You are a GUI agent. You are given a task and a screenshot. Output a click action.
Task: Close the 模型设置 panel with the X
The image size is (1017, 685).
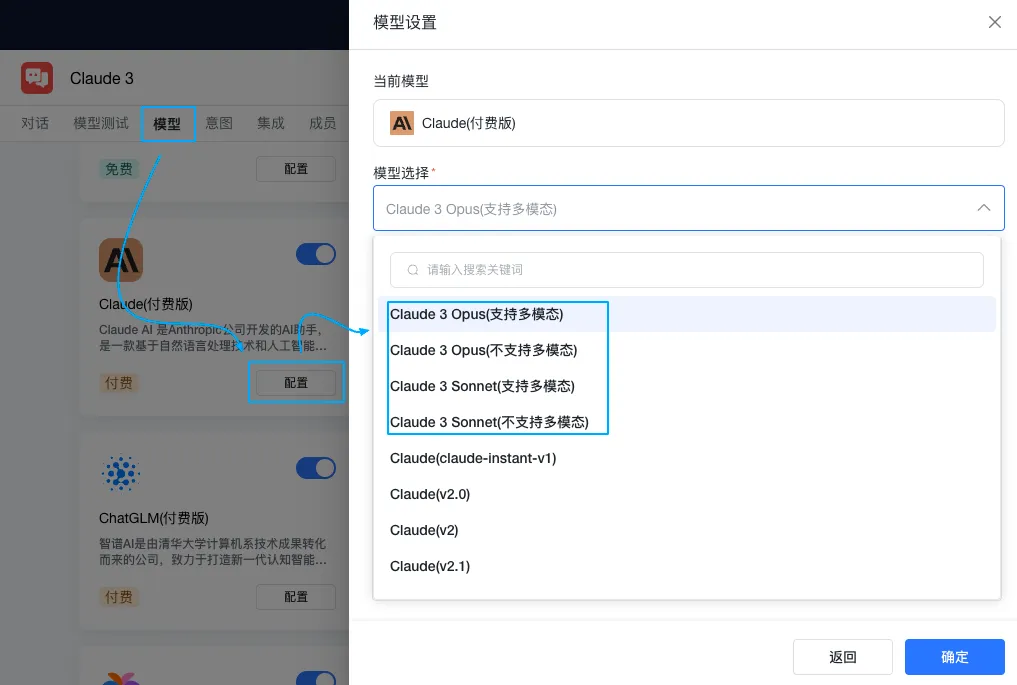point(994,22)
